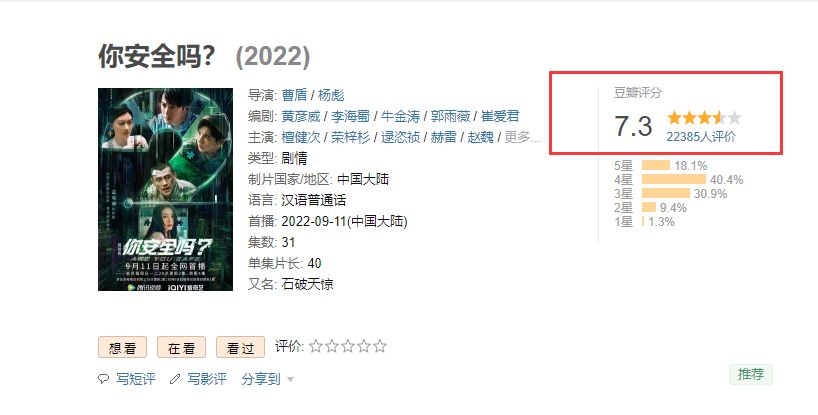Mark the show as 想看
818x415 pixels.
click(123, 347)
